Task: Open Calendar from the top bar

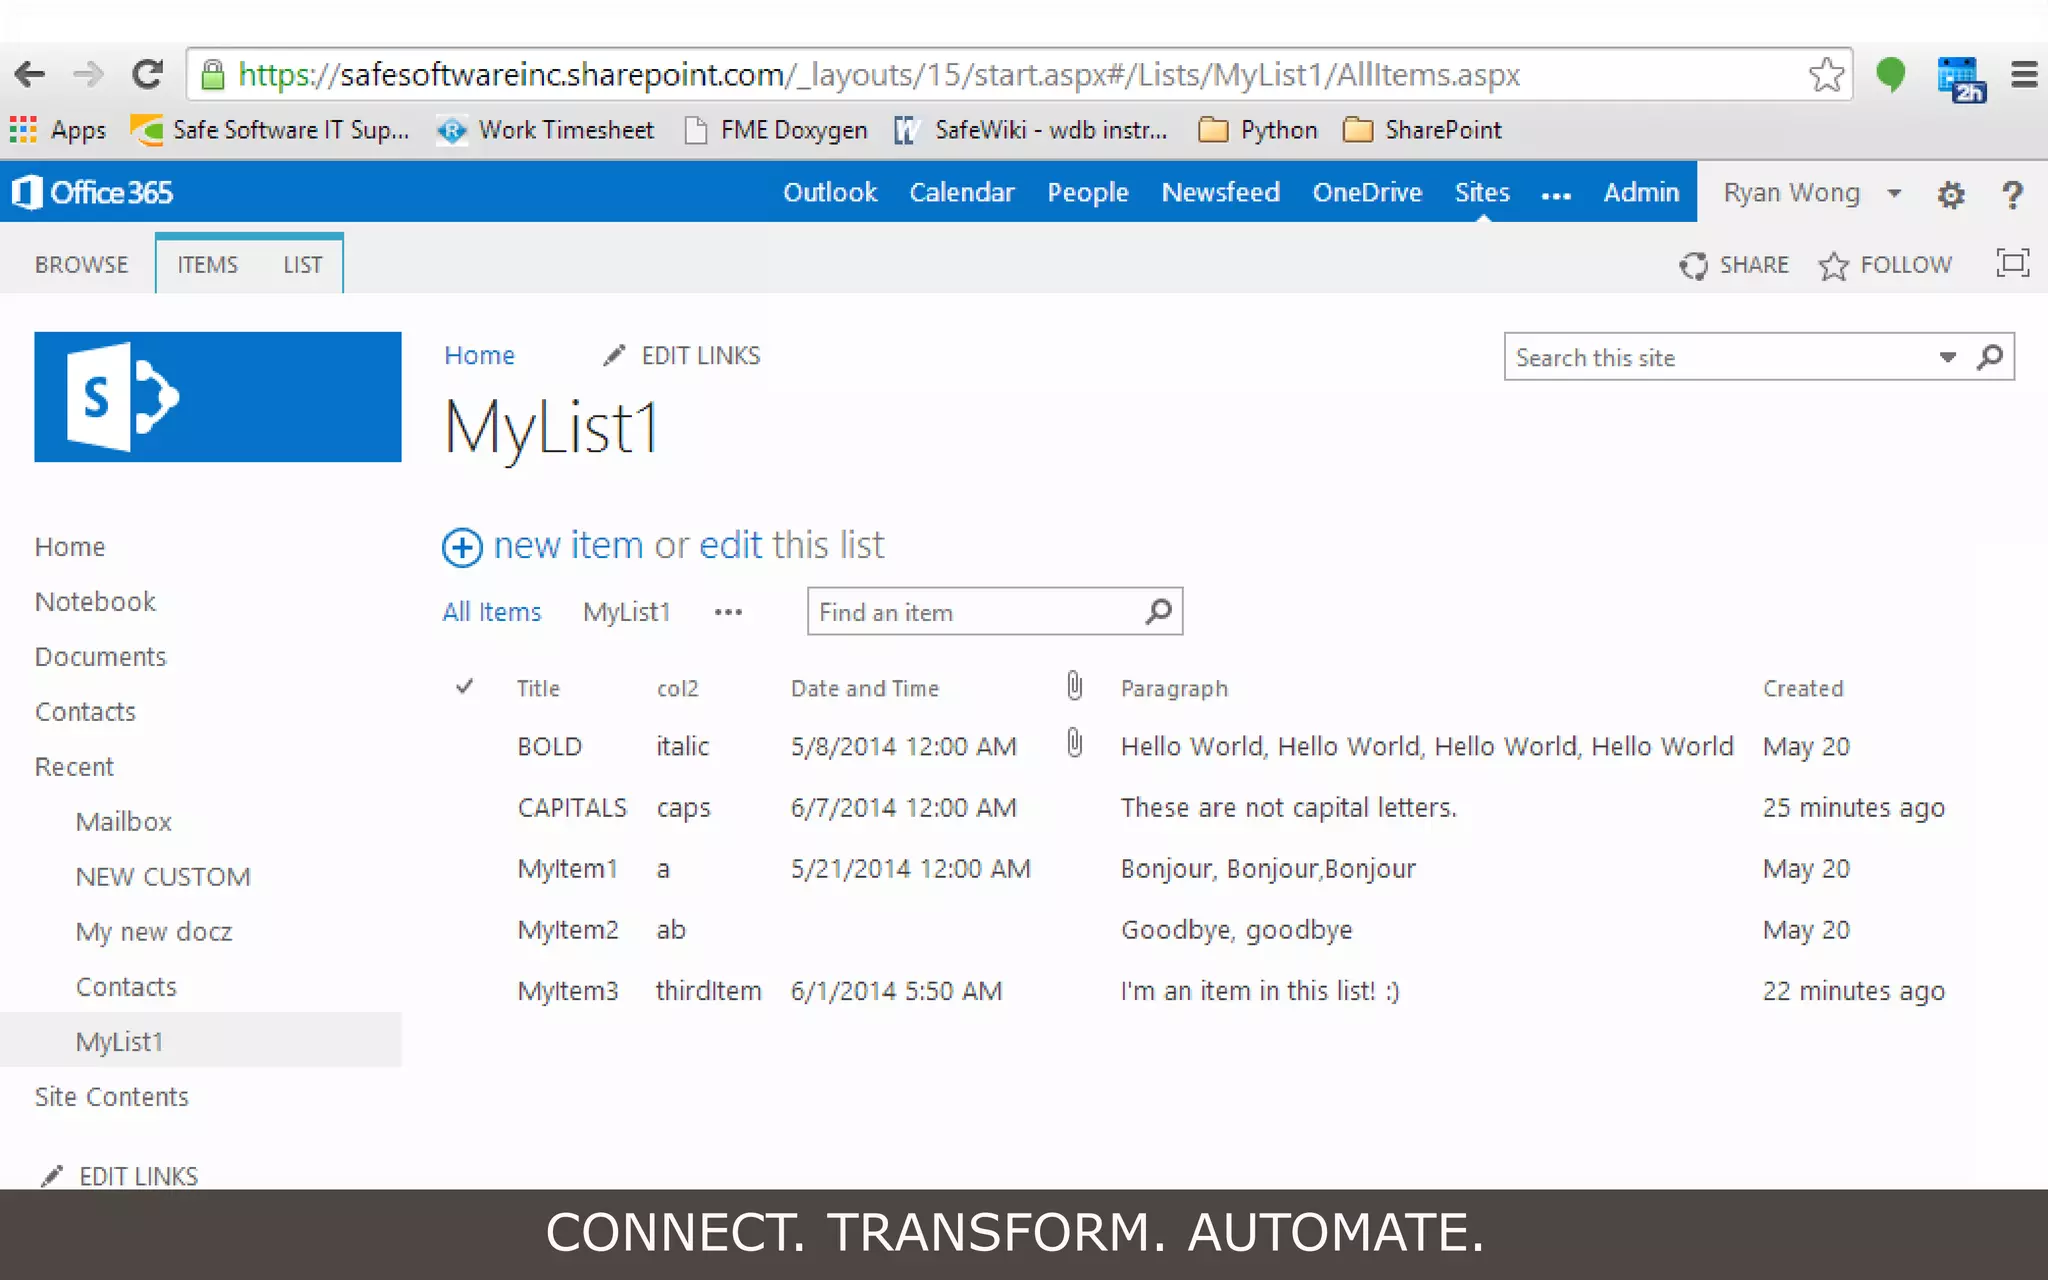Action: 961,192
